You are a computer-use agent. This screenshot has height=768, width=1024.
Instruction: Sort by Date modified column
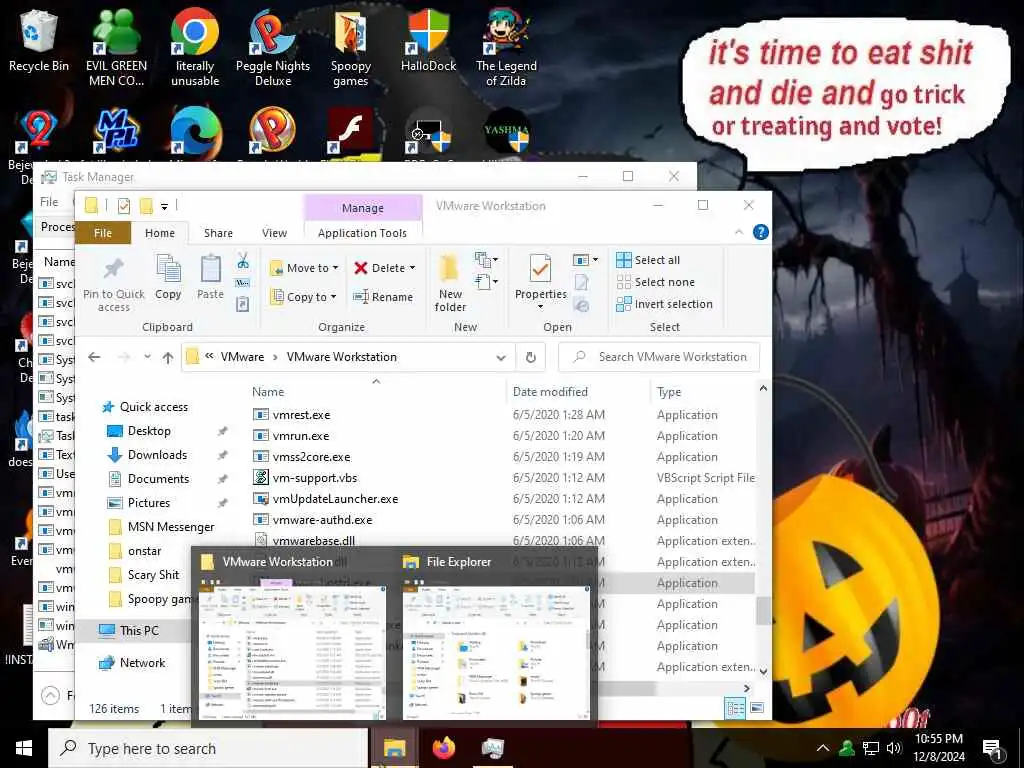click(551, 392)
